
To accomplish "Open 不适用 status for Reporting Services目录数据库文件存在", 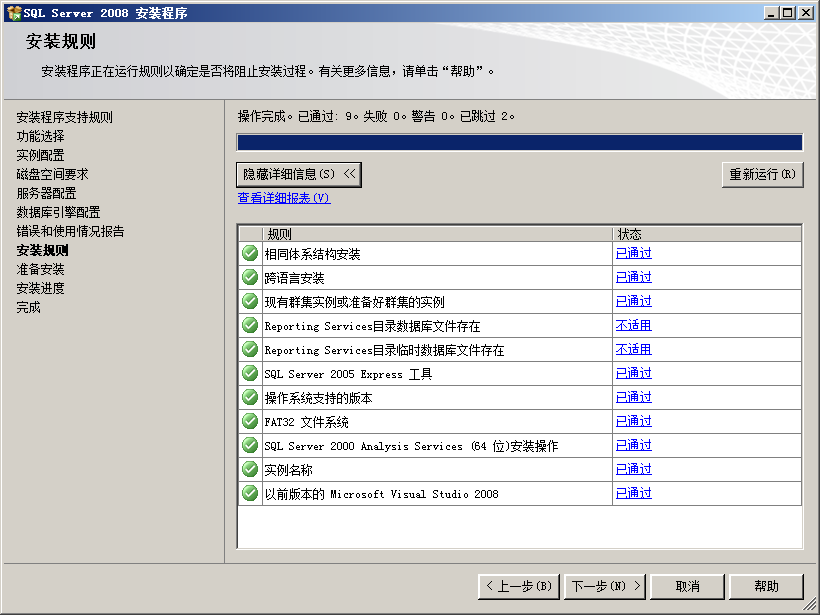I will click(633, 325).
